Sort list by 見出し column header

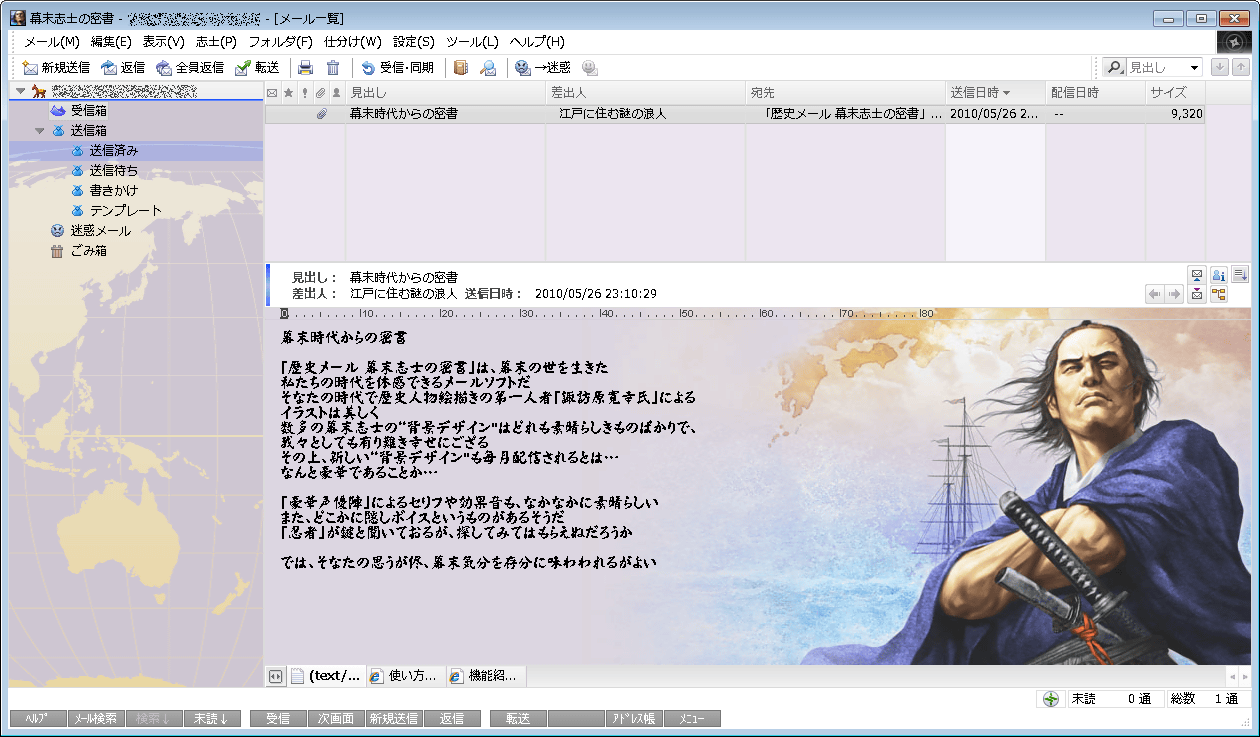[x=445, y=93]
